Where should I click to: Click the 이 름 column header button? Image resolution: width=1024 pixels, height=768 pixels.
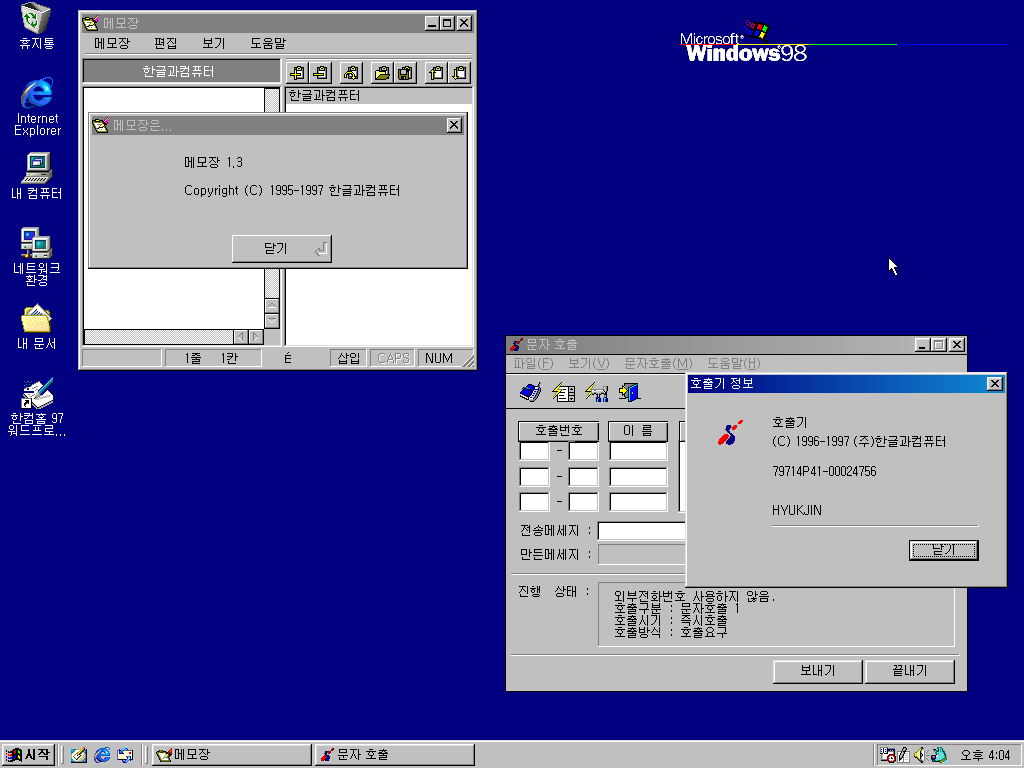(x=638, y=431)
